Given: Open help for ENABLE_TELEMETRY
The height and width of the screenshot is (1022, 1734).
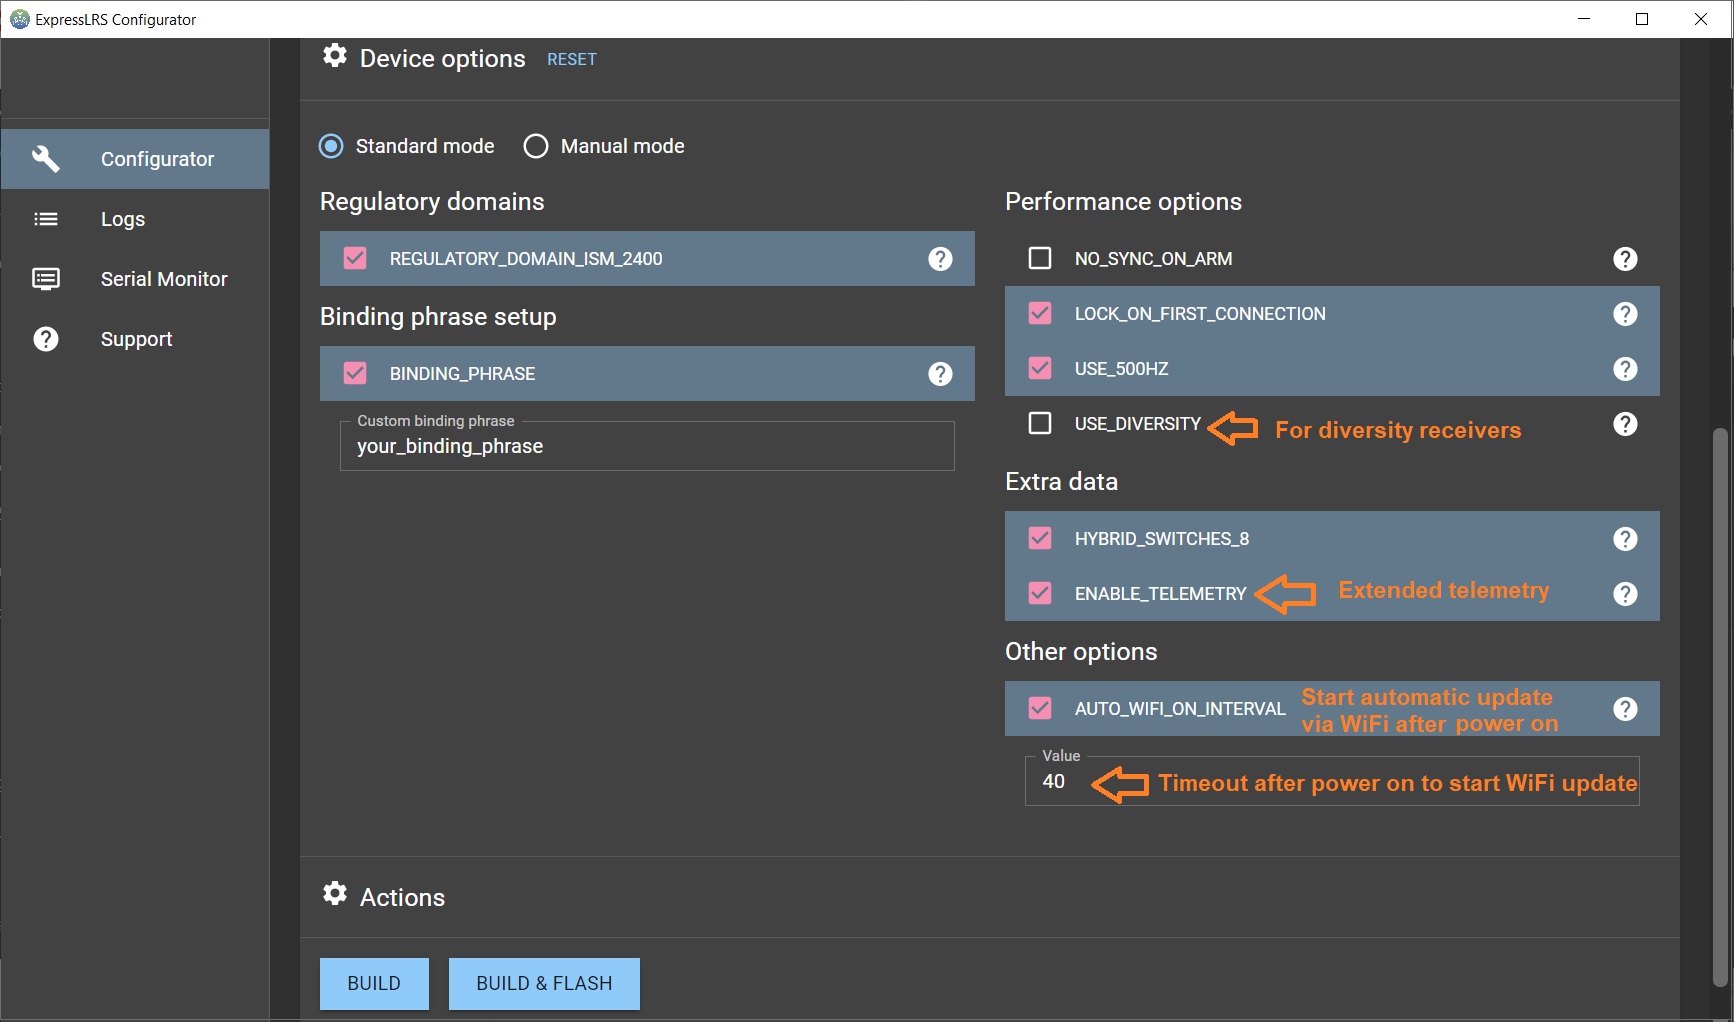Looking at the screenshot, I should pyautogui.click(x=1625, y=594).
